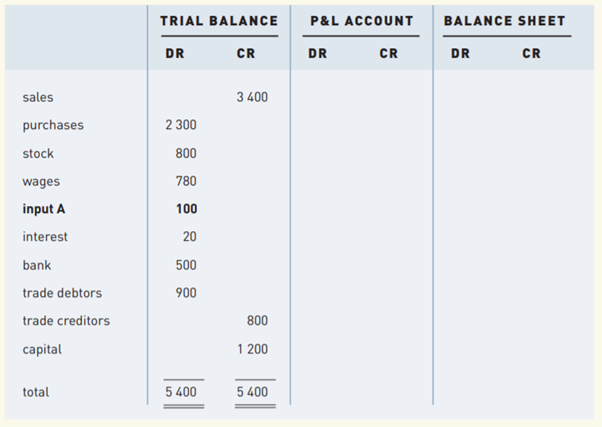Viewport: 602px width, 427px height.
Task: Click the BALANCE SHEET column header
Action: 505,21
